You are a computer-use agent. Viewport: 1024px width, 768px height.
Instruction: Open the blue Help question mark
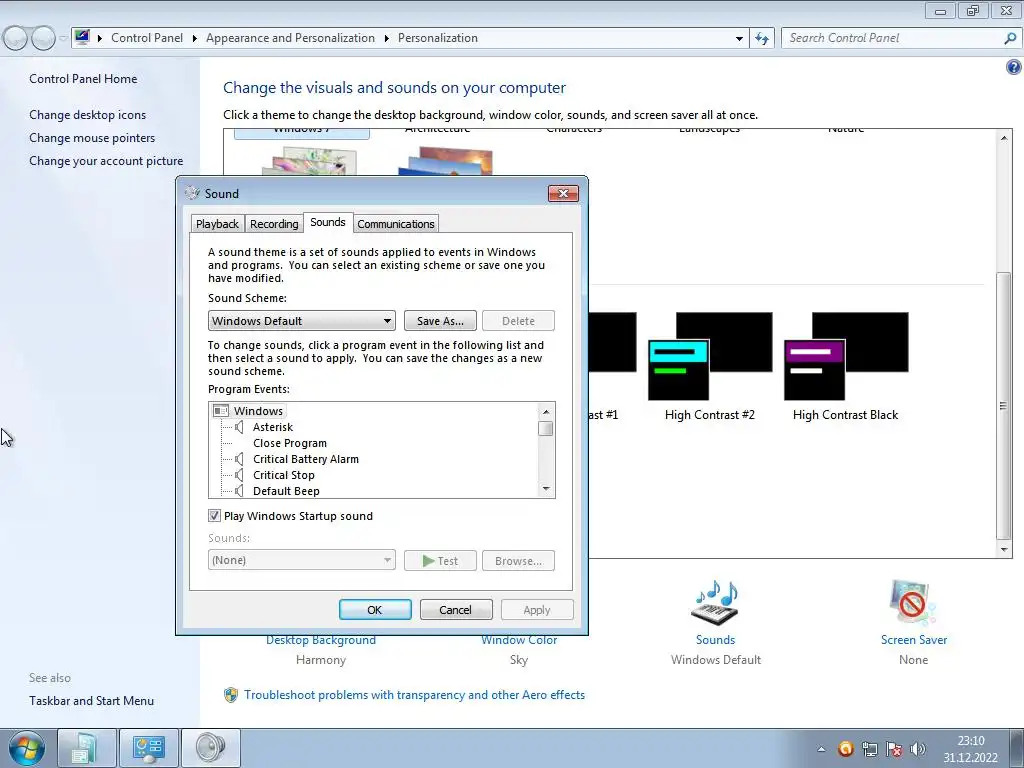click(x=1014, y=67)
